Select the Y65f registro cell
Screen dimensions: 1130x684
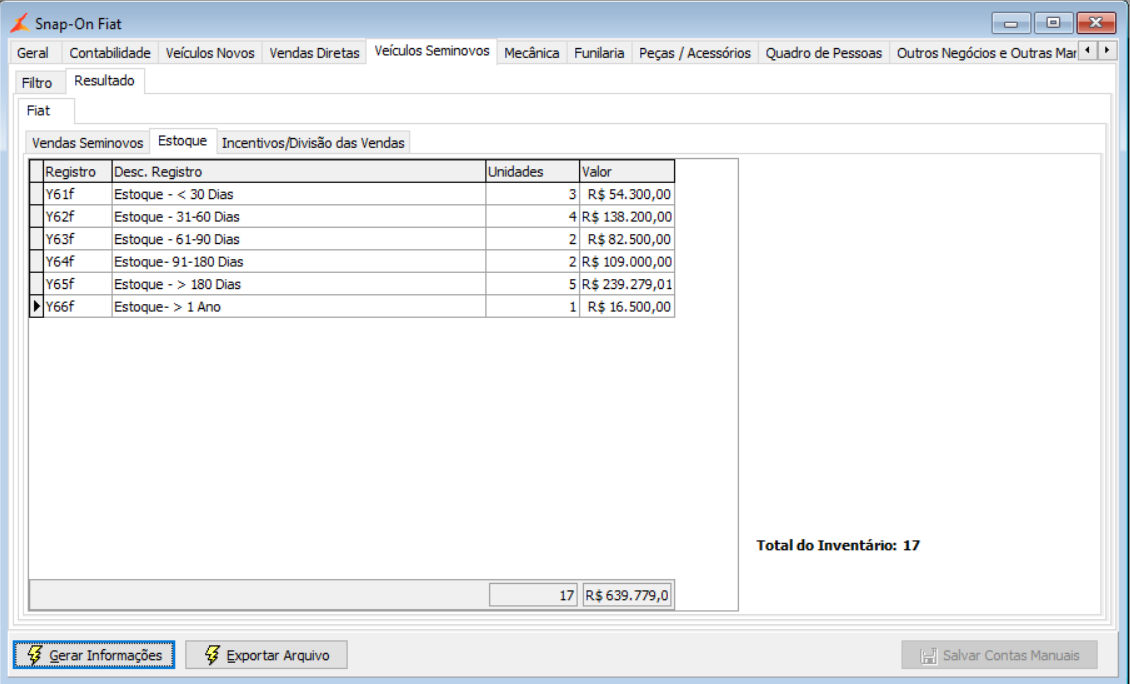[x=78, y=284]
